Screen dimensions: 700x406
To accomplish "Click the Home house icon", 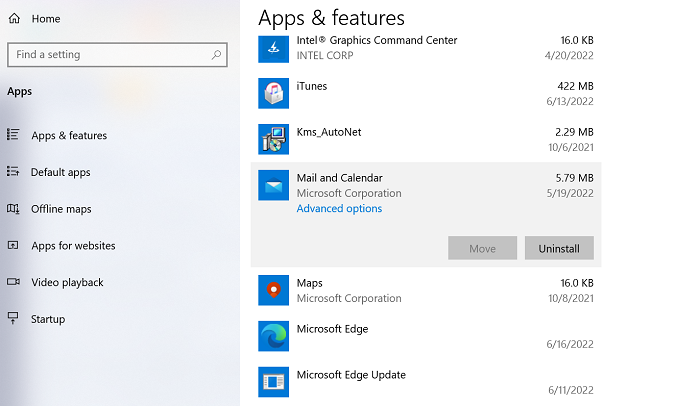I will 14,18.
